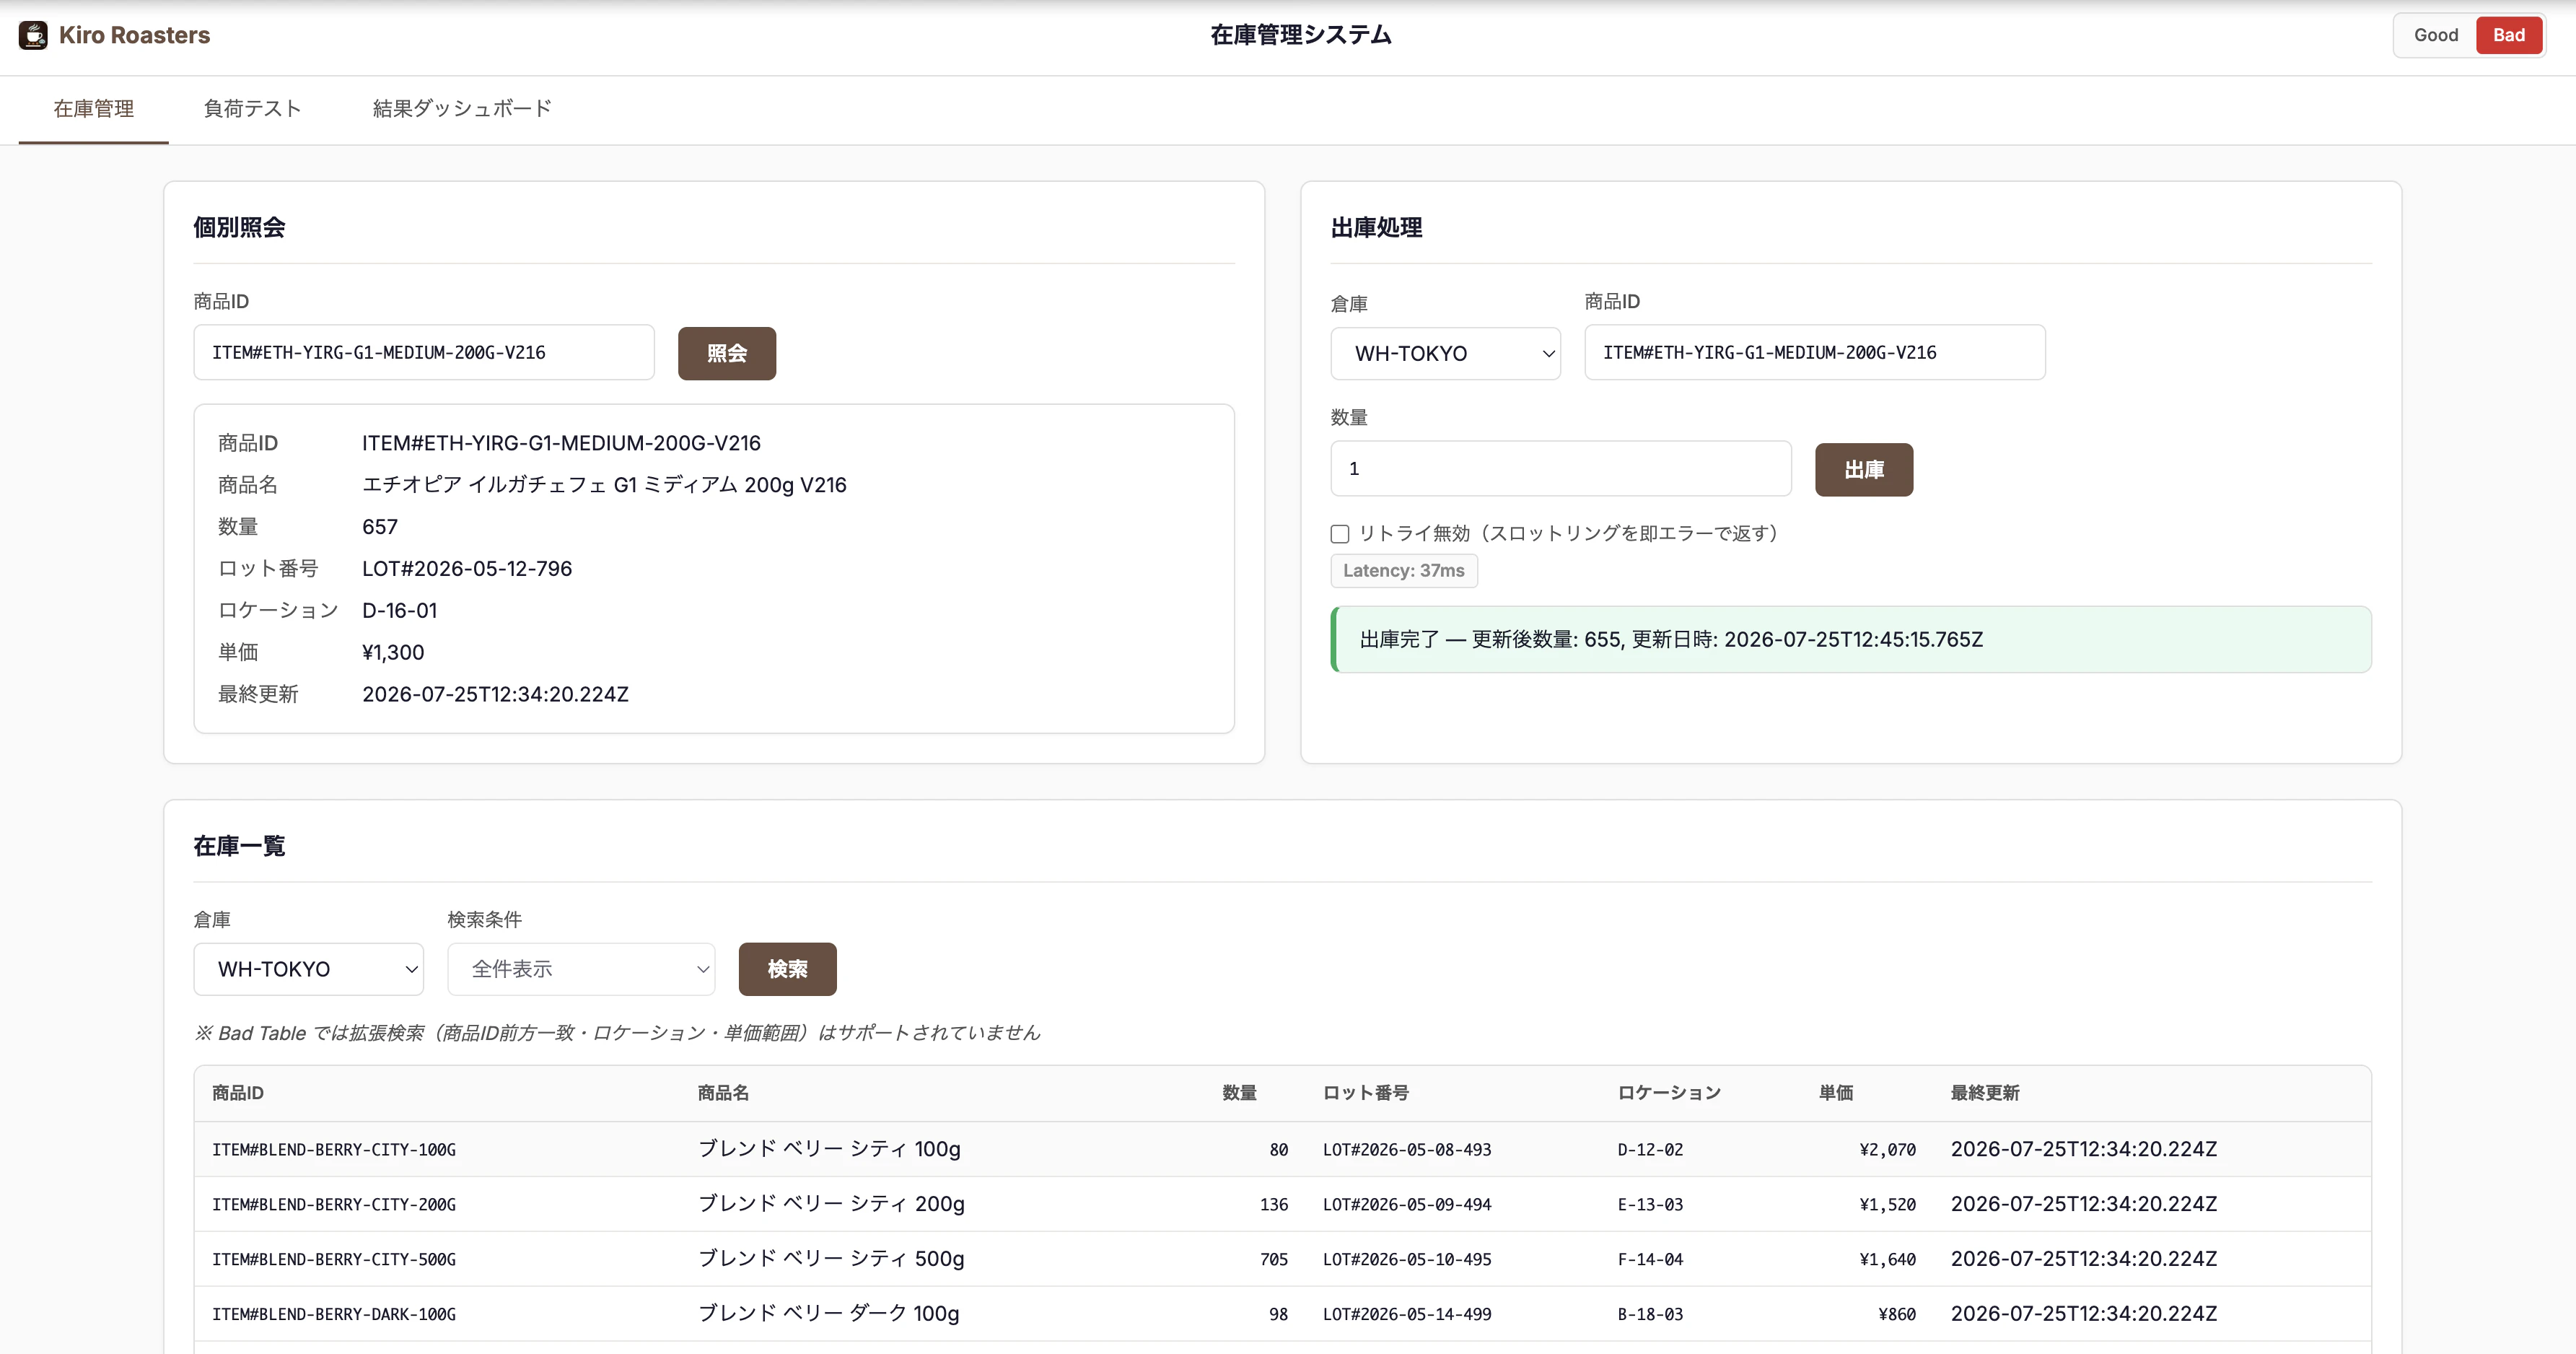Click quantity cell 705
2576x1354 pixels.
[1274, 1260]
